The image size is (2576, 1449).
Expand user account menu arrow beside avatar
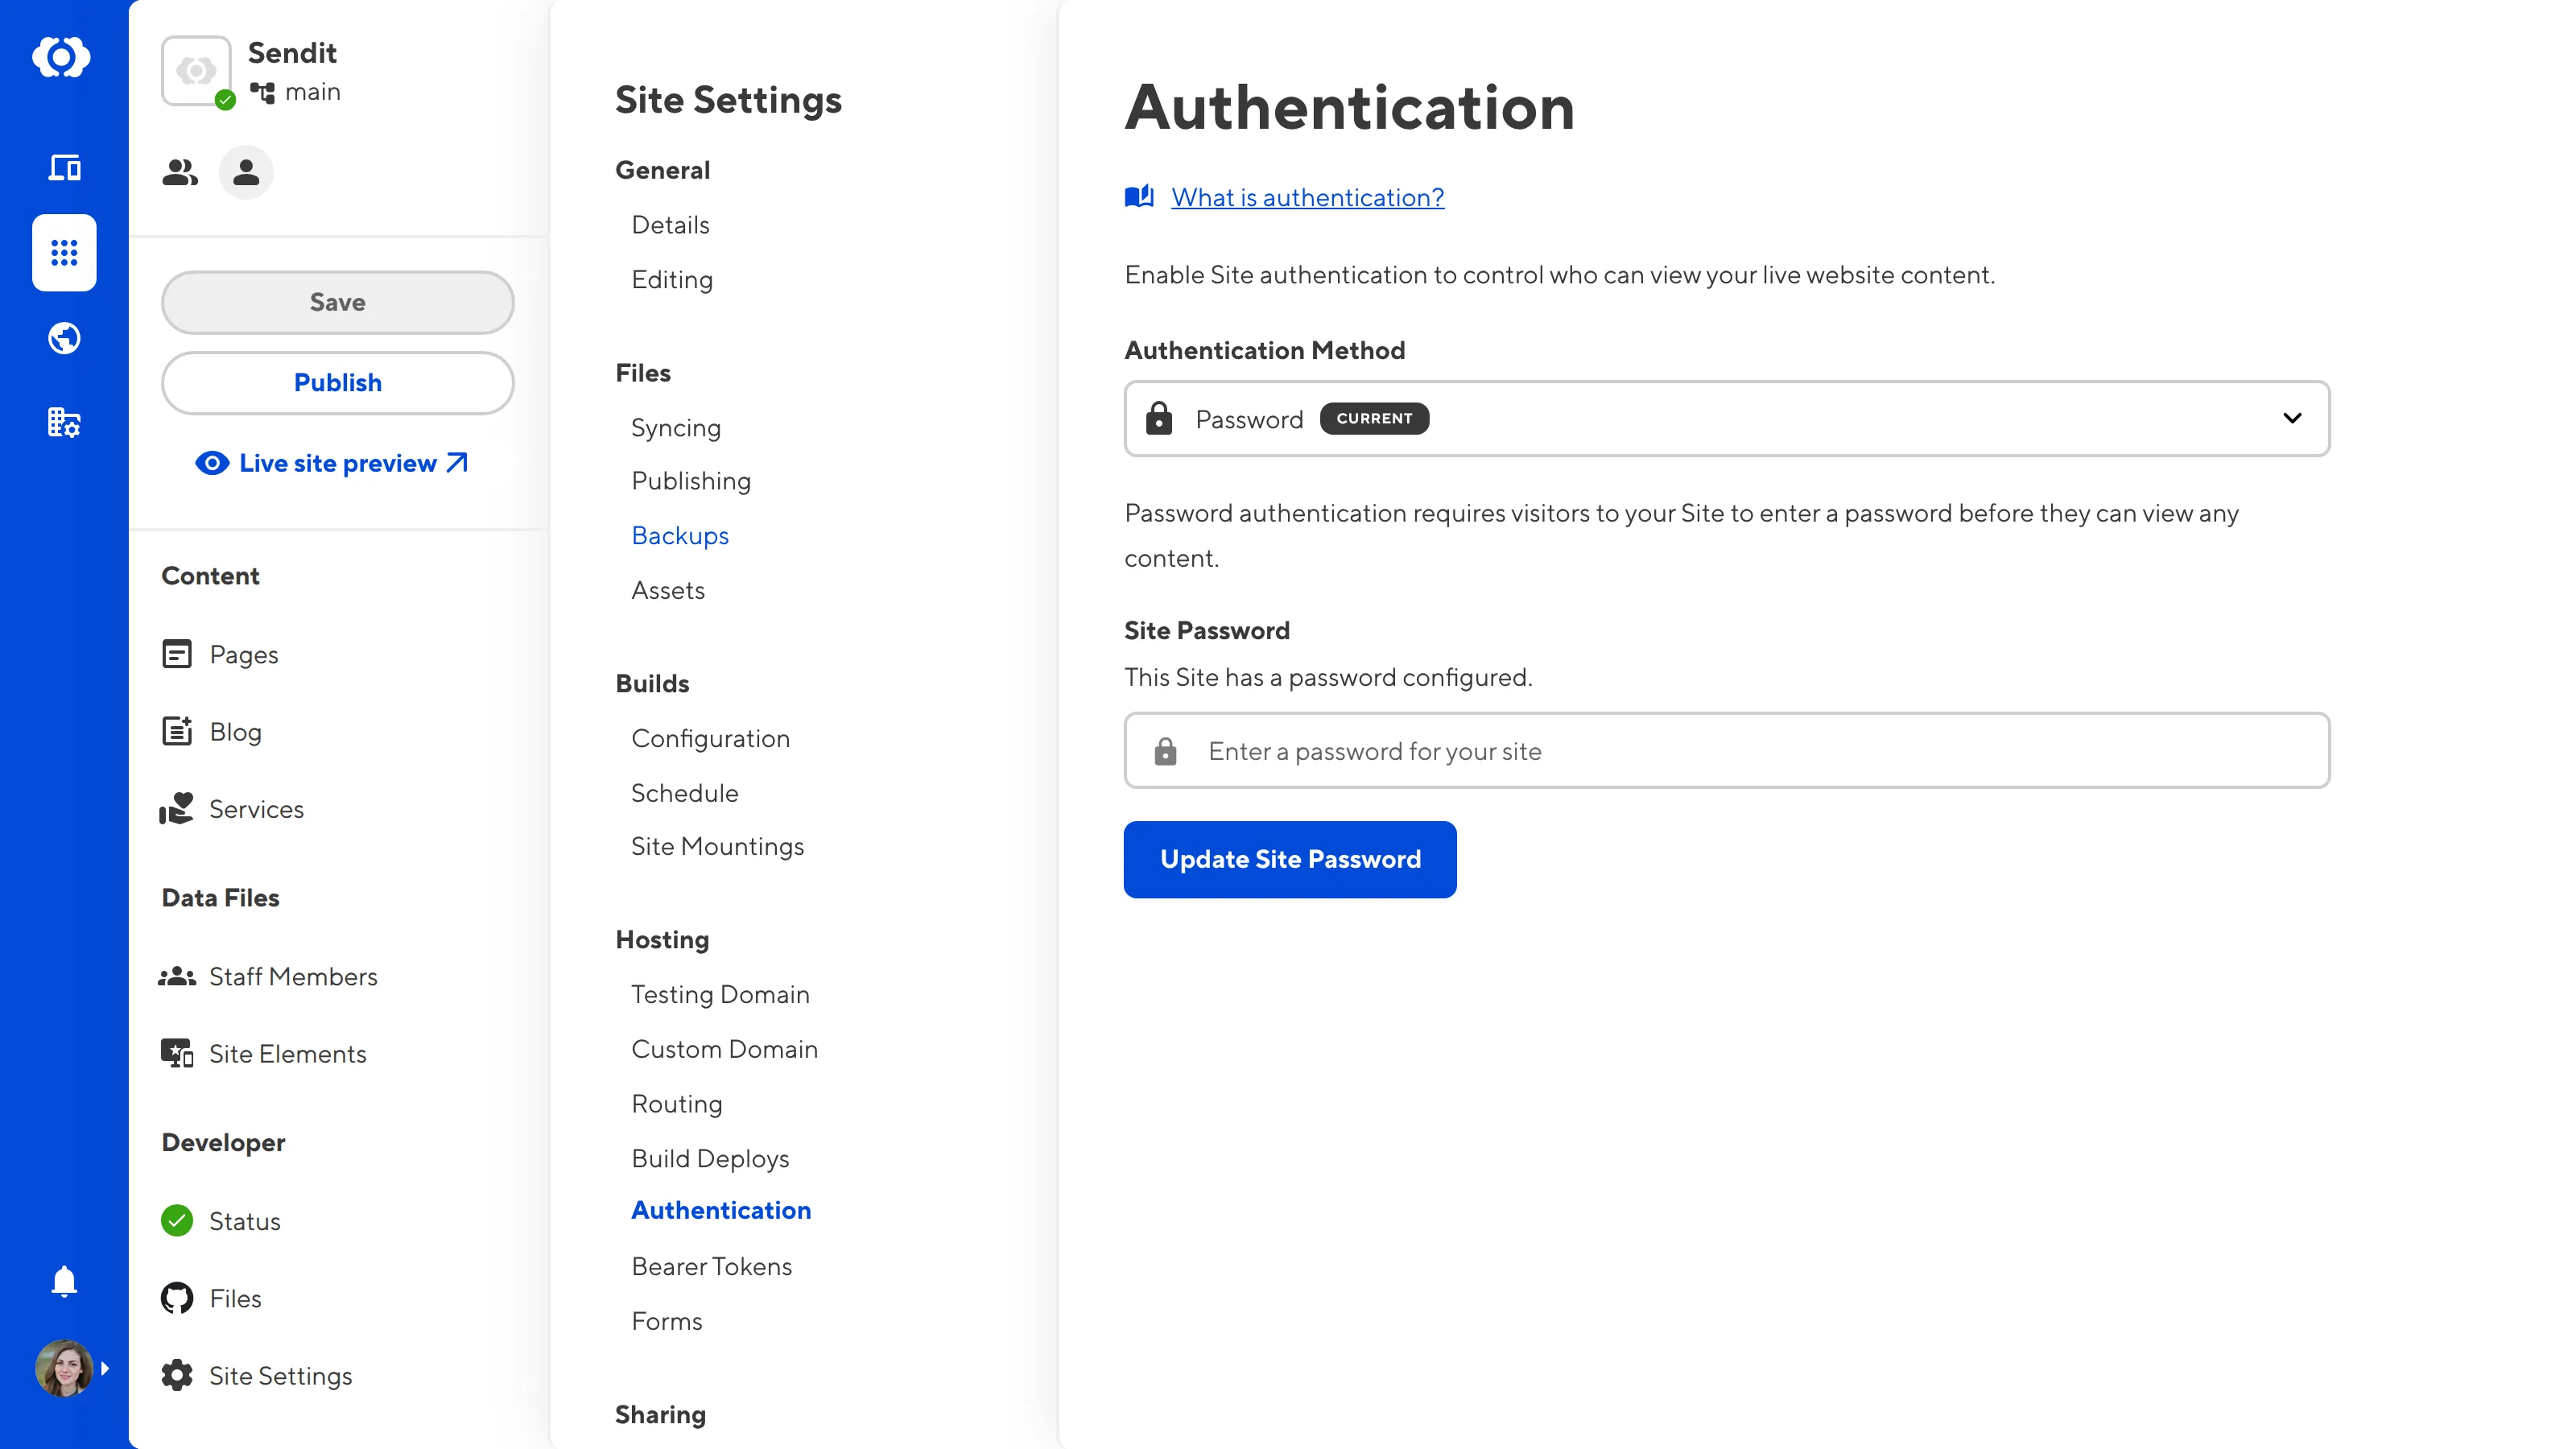[105, 1368]
